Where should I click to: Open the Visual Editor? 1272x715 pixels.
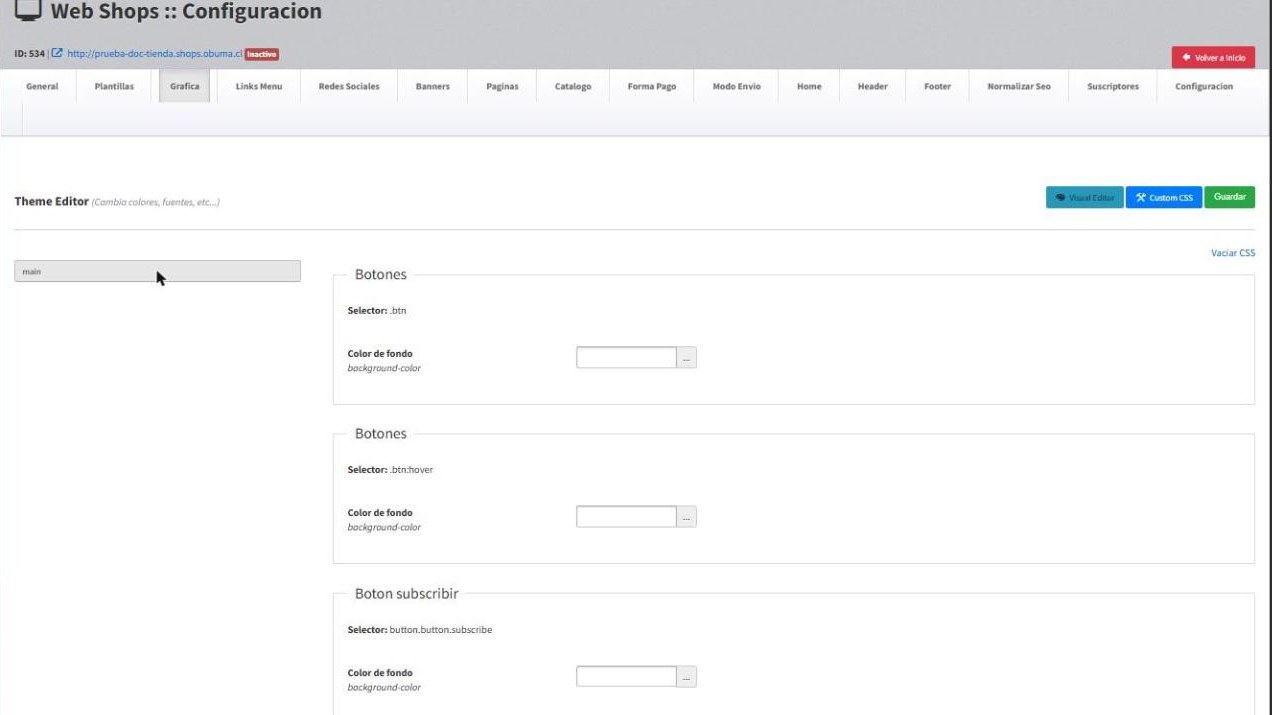1085,197
